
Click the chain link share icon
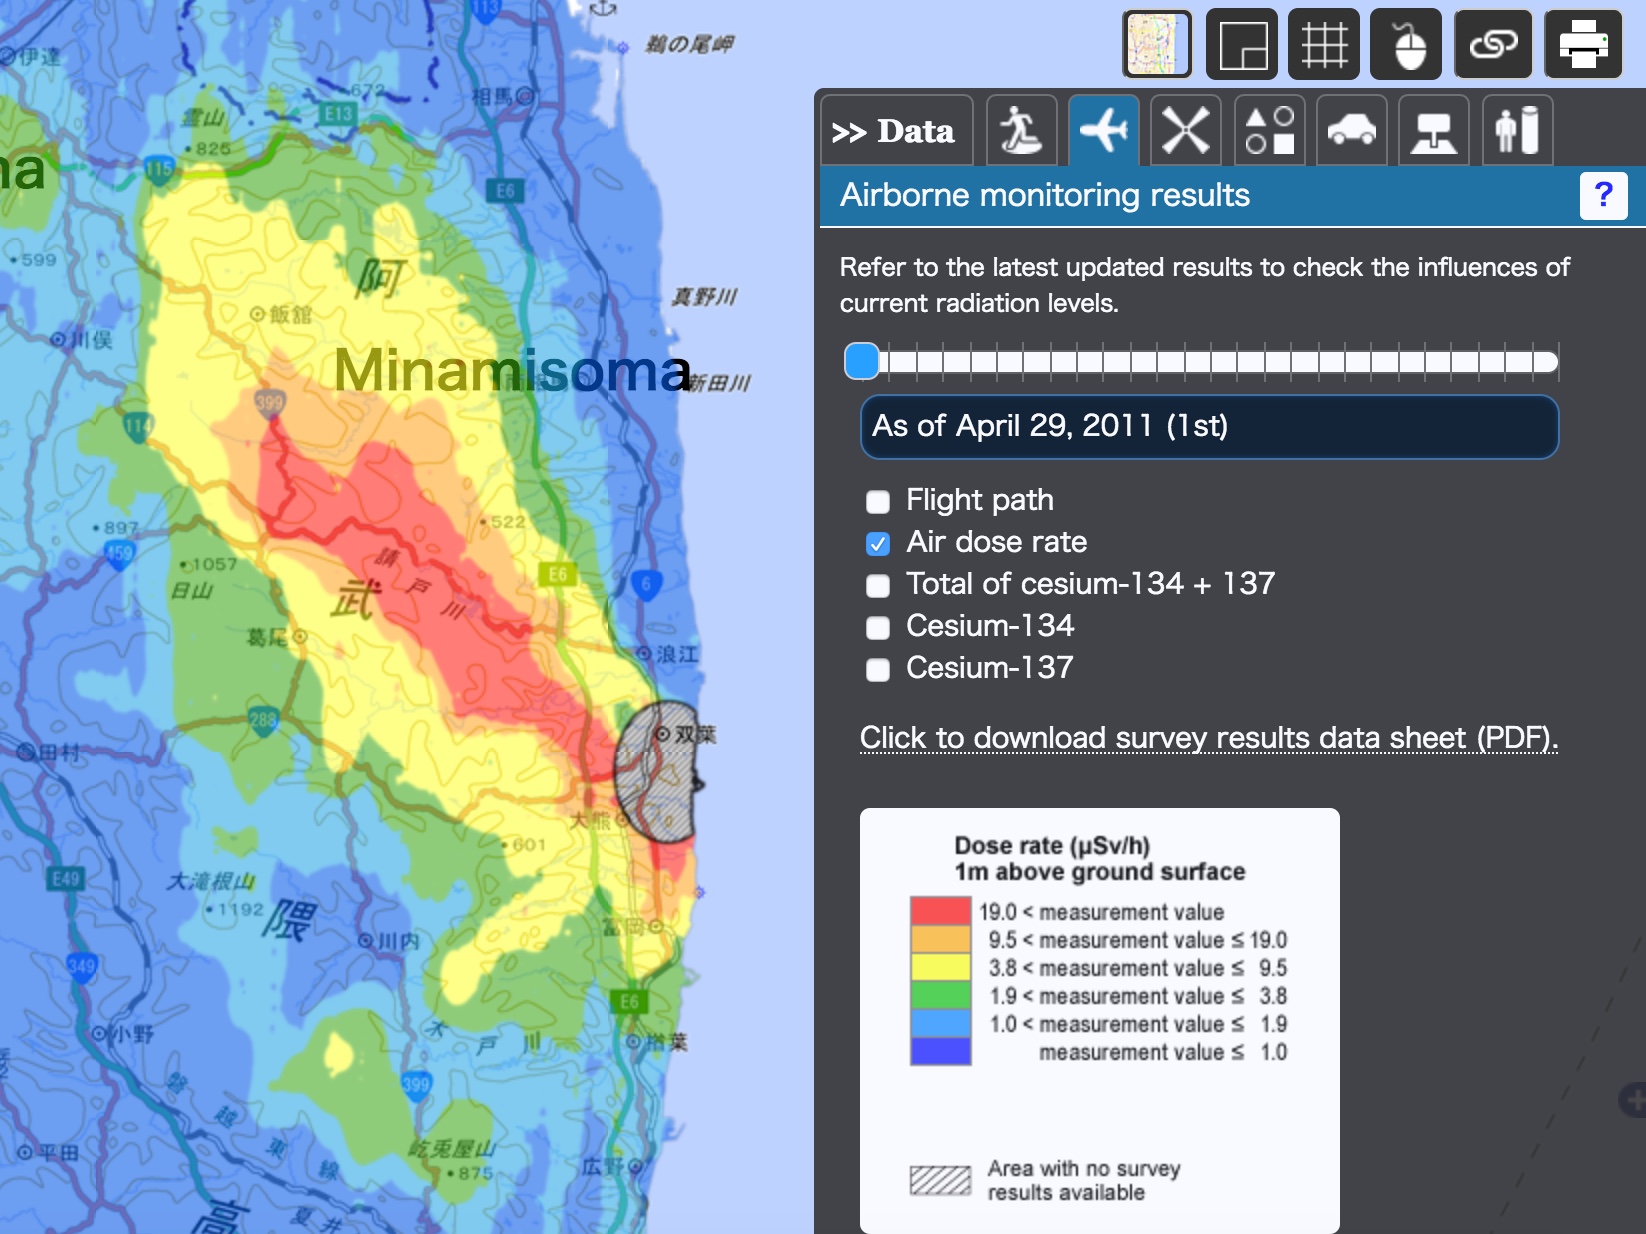[x=1493, y=45]
